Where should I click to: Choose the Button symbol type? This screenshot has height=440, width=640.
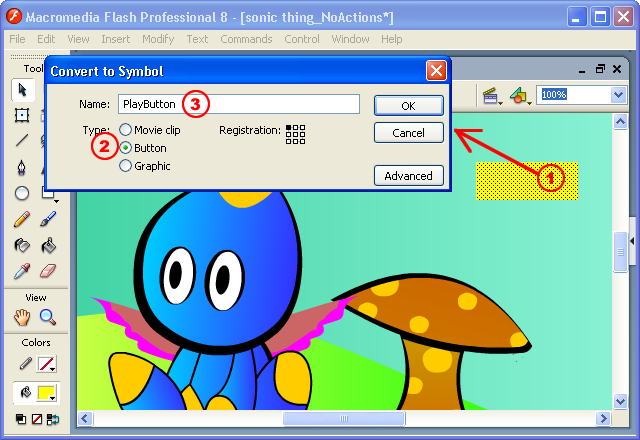[125, 147]
